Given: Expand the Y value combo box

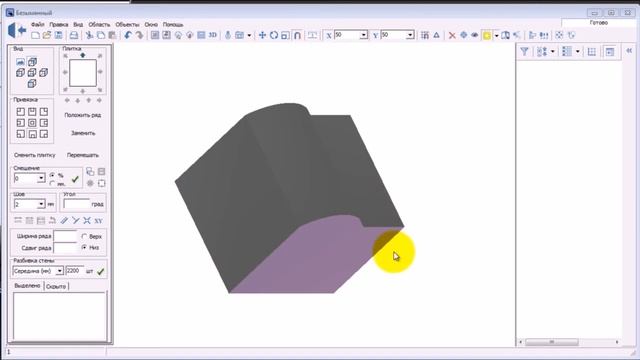Looking at the screenshot, I should tap(410, 36).
